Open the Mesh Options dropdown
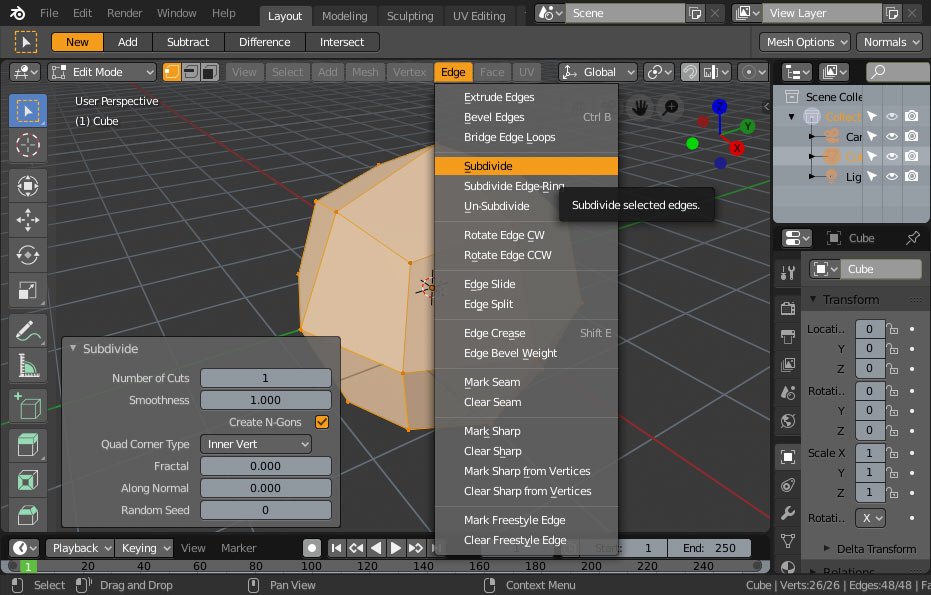The image size is (931, 595). (x=805, y=42)
